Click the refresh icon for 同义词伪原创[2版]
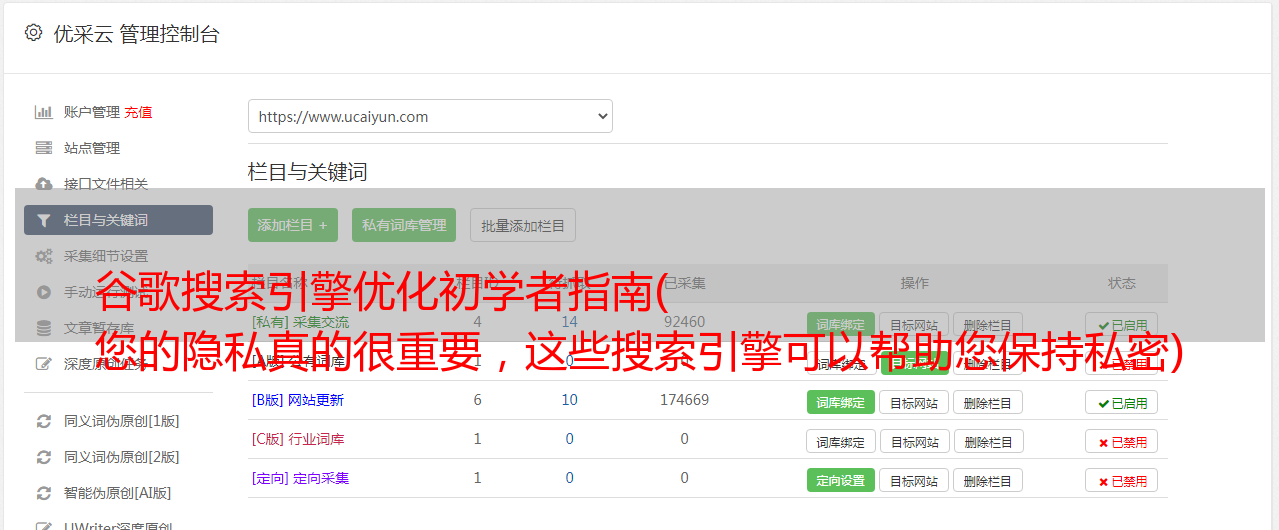 coord(43,457)
